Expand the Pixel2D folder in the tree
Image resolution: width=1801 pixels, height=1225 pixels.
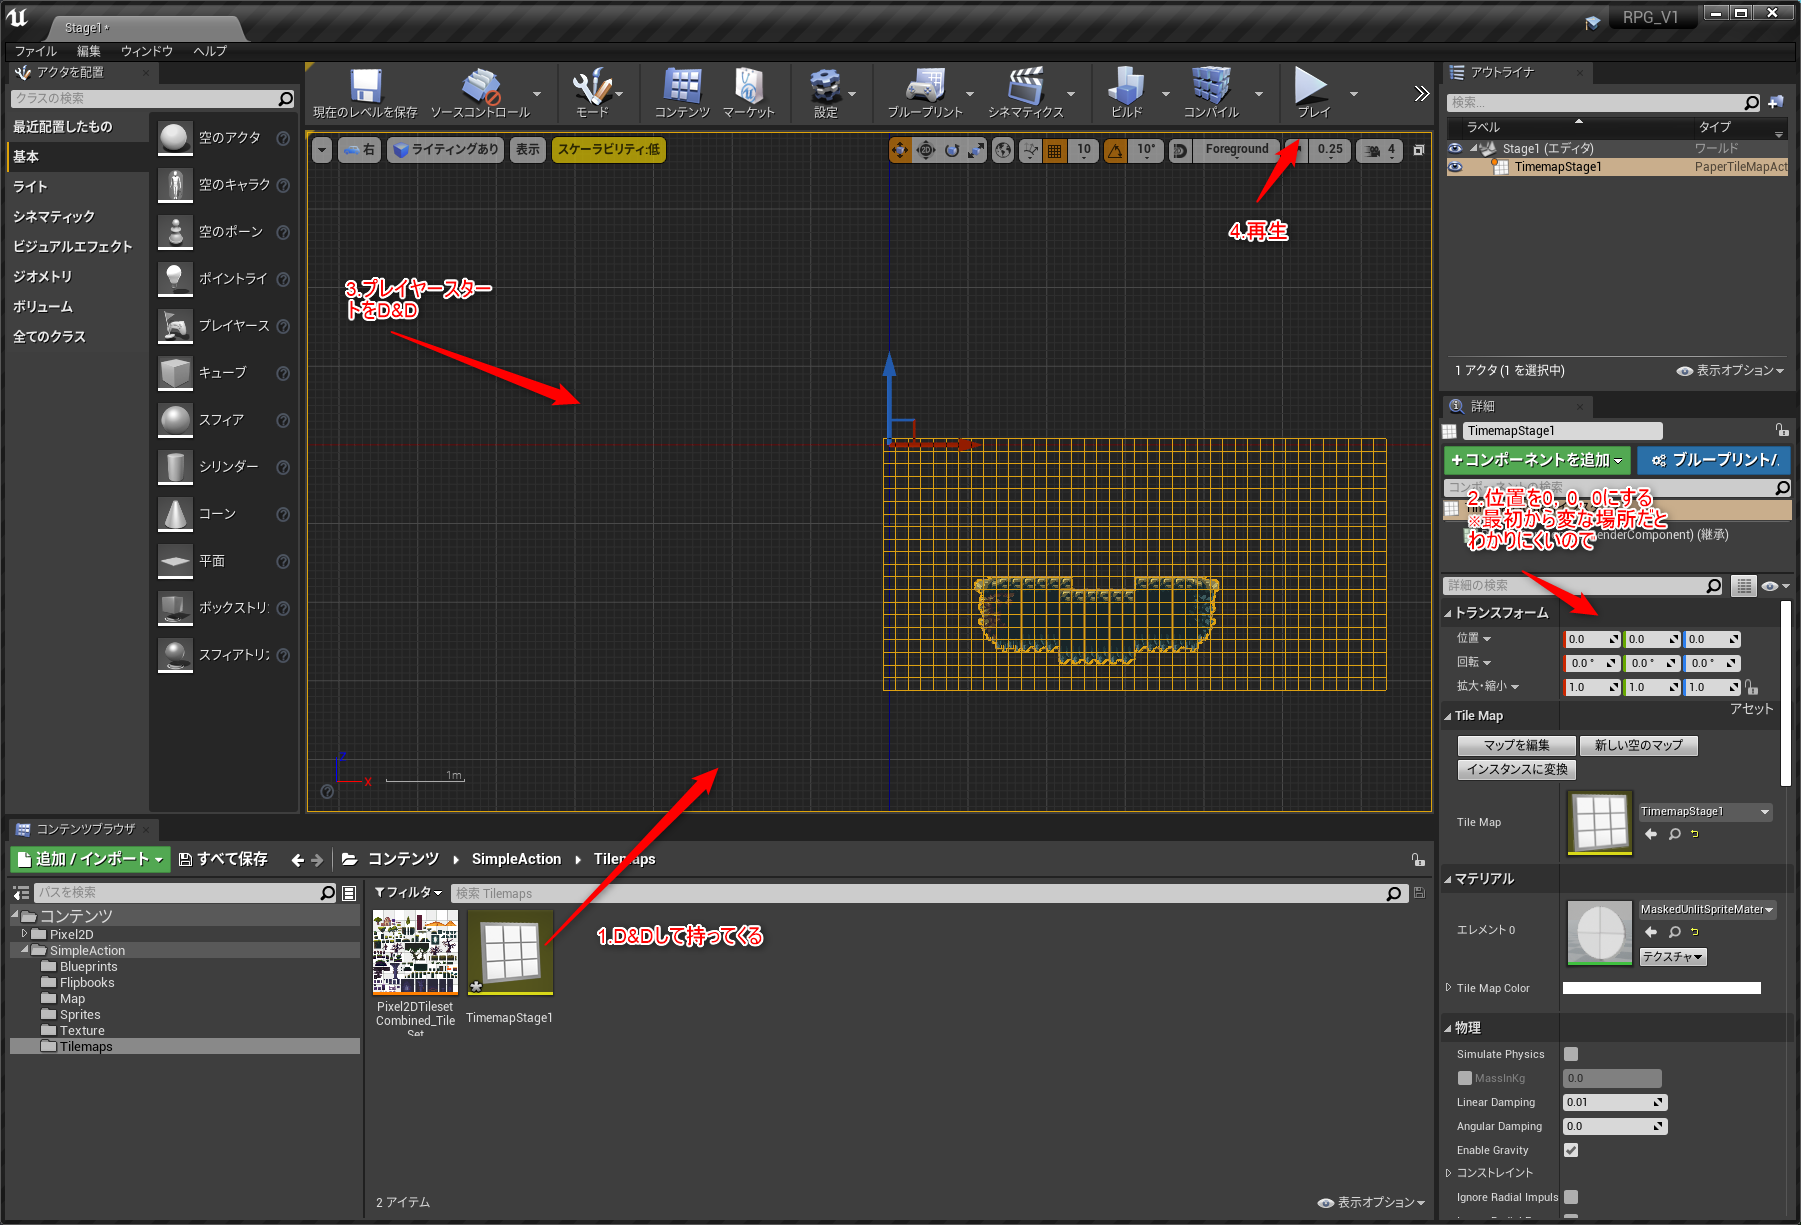point(24,934)
